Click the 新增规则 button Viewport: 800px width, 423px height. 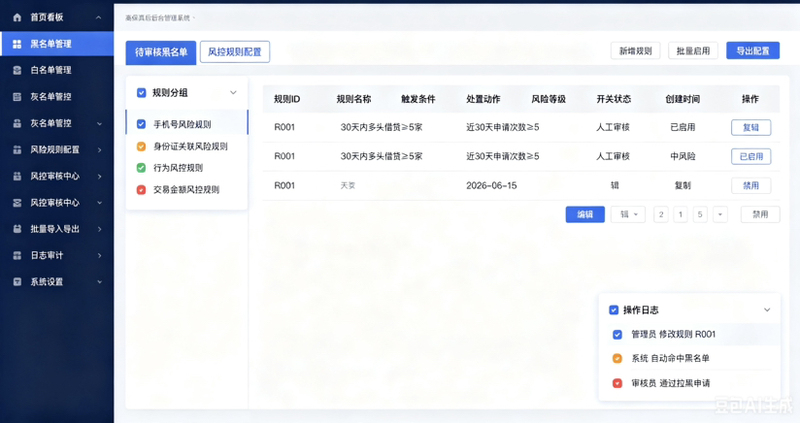[635, 51]
